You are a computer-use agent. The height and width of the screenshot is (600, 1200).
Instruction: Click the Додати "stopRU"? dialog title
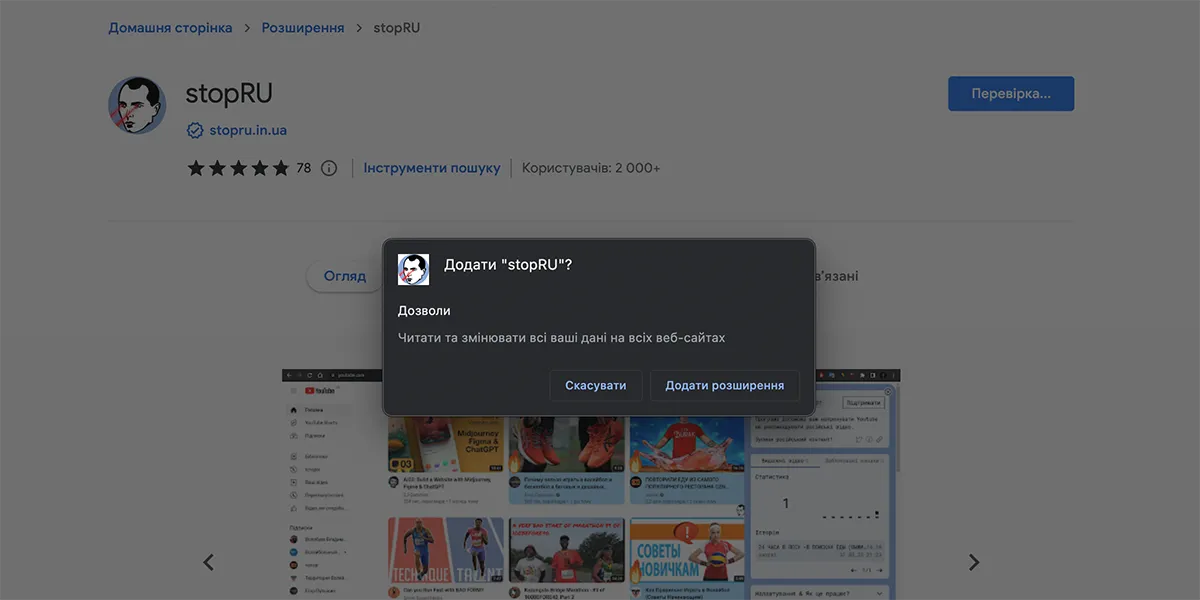pos(508,265)
